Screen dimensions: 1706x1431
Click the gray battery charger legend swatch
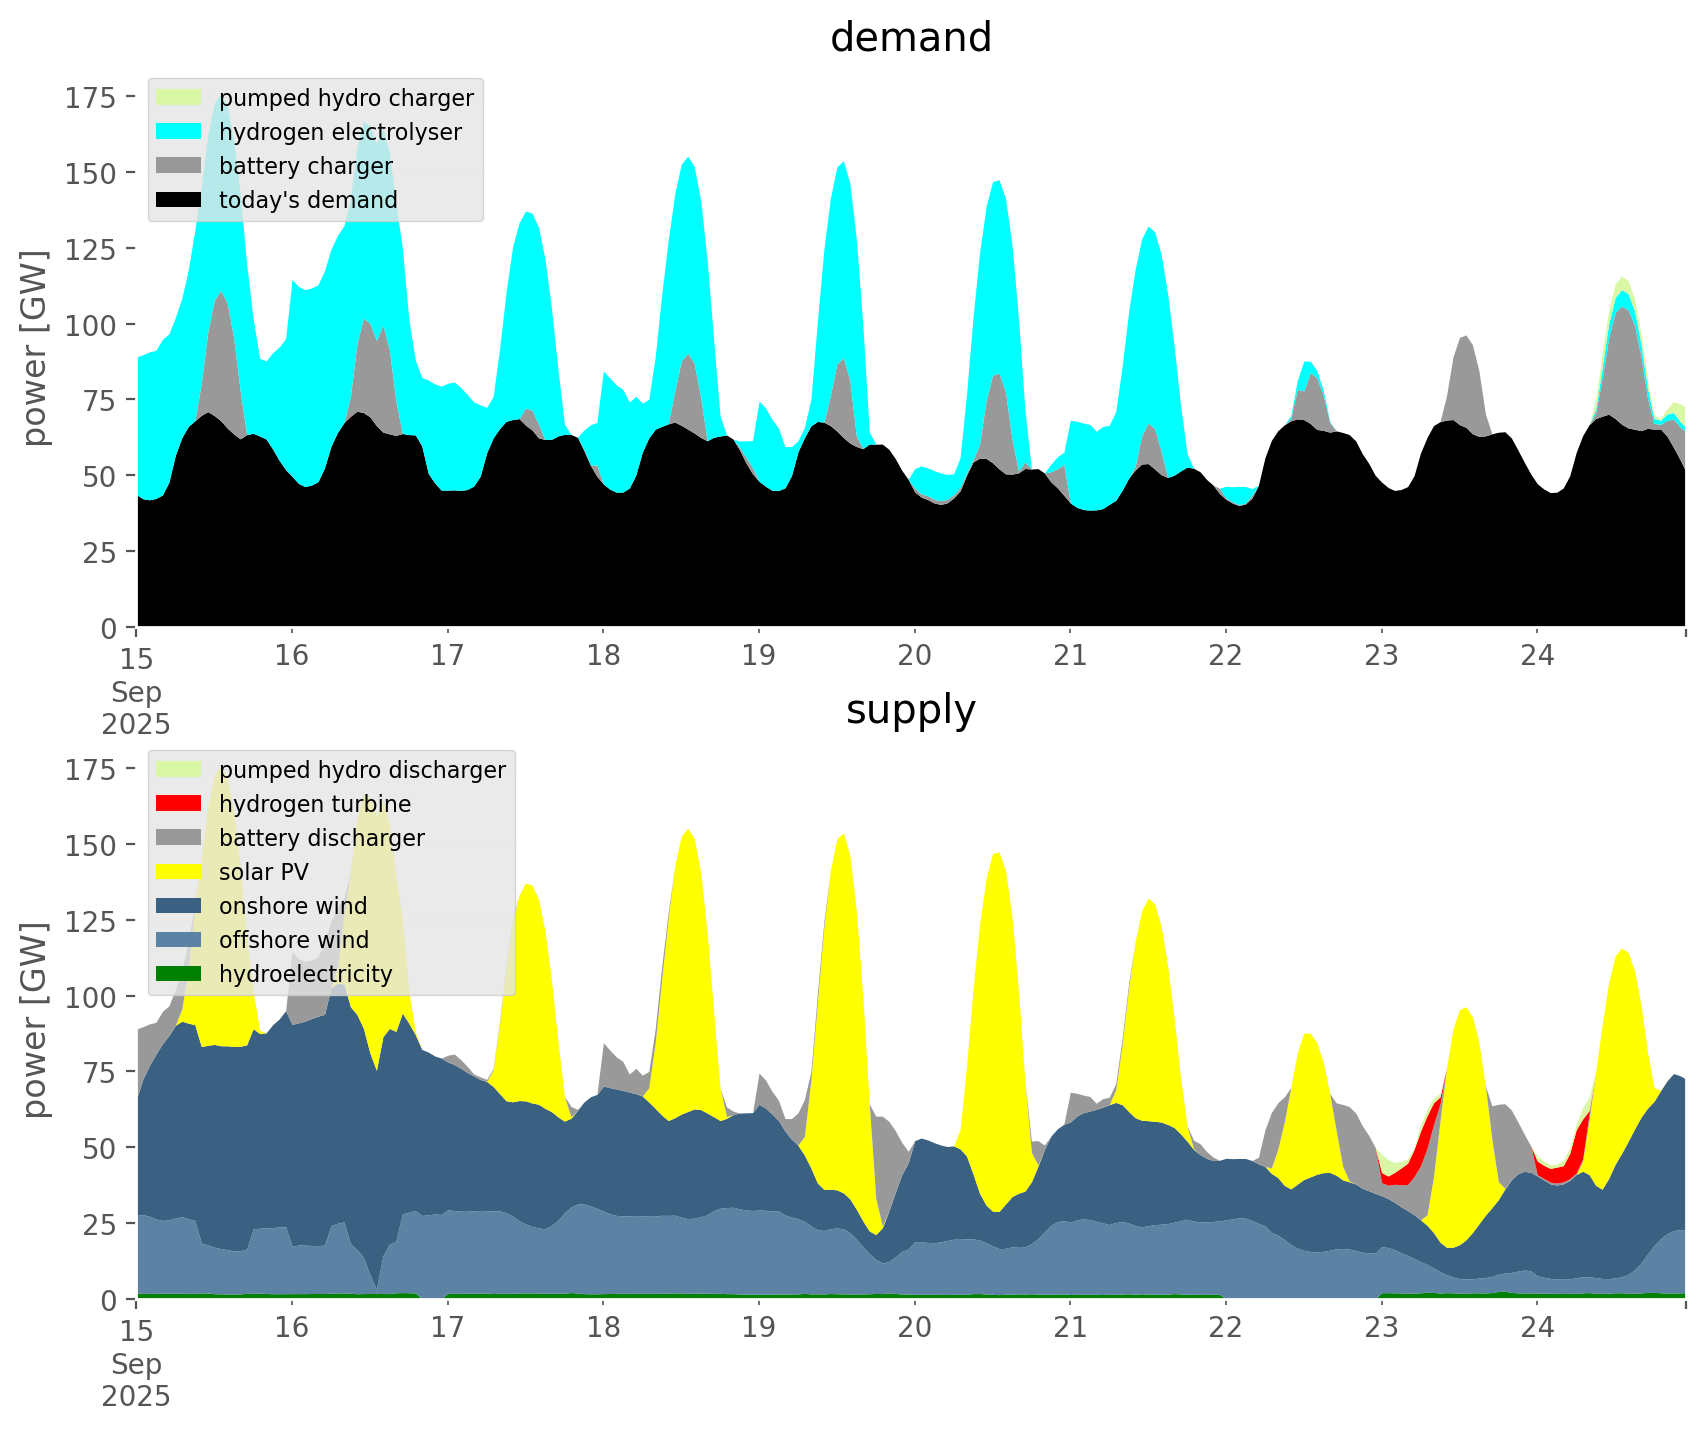(179, 166)
